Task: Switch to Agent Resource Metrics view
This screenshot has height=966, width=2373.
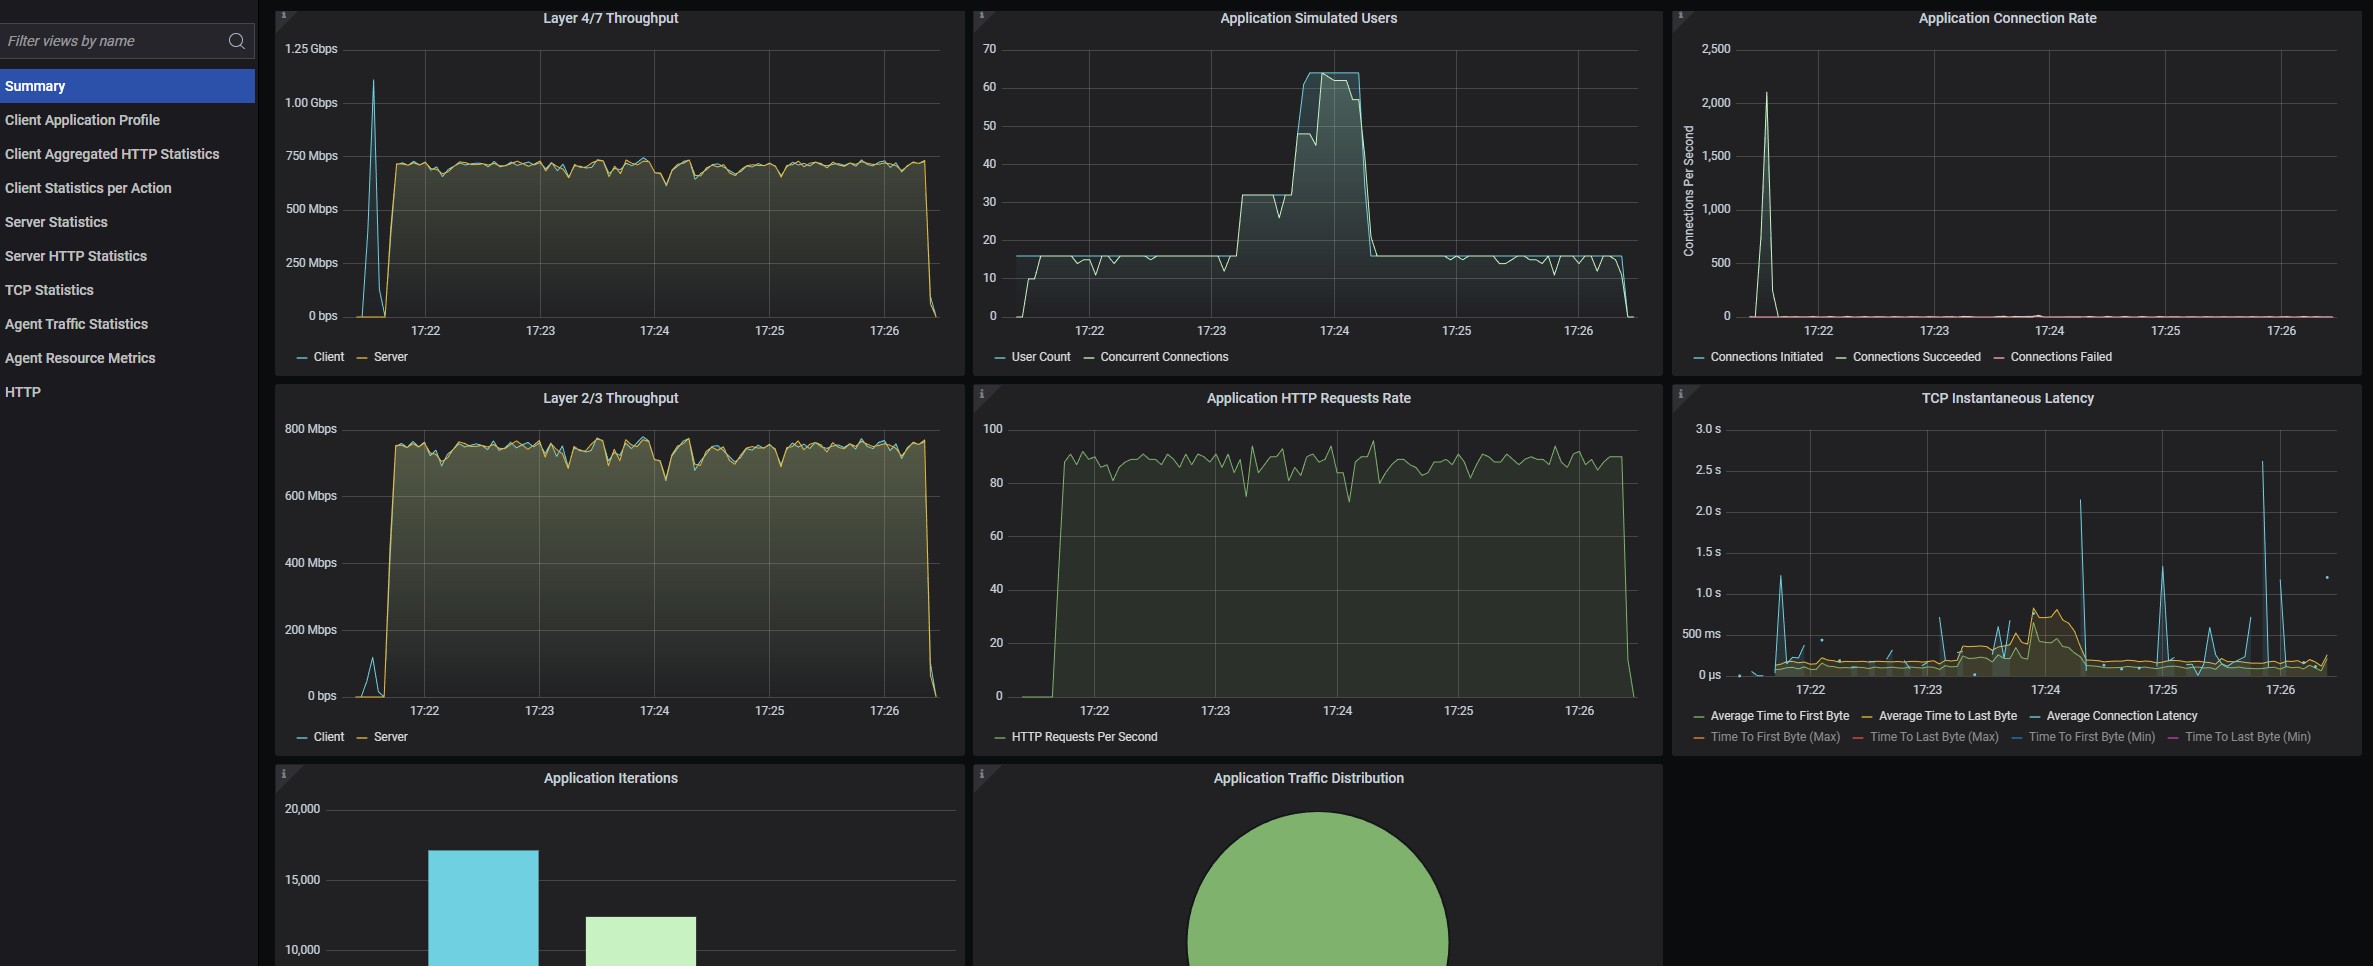Action: tap(80, 358)
